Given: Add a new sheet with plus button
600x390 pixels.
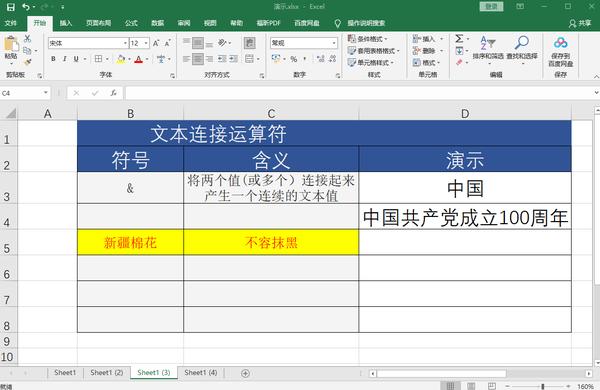Looking at the screenshot, I should click(x=246, y=373).
